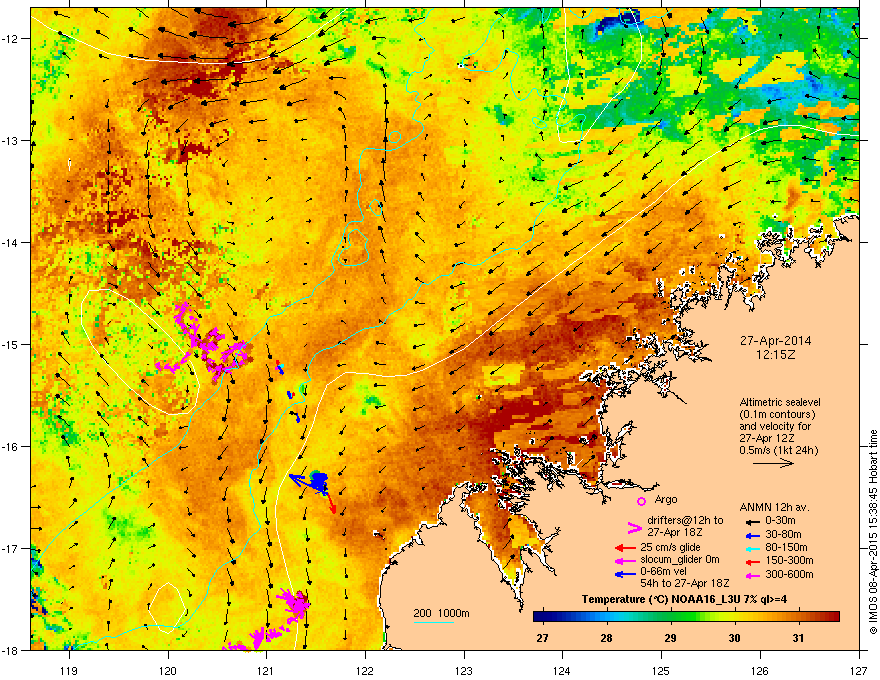
Task: Click the '121' longitude axis label
Action: click(x=266, y=670)
